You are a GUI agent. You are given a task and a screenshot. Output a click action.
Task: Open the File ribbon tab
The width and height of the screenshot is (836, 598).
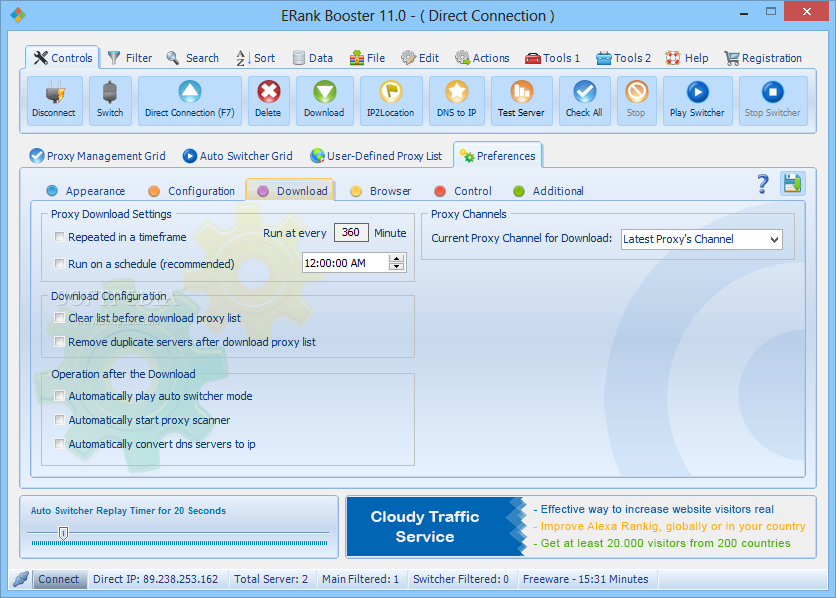pyautogui.click(x=367, y=58)
